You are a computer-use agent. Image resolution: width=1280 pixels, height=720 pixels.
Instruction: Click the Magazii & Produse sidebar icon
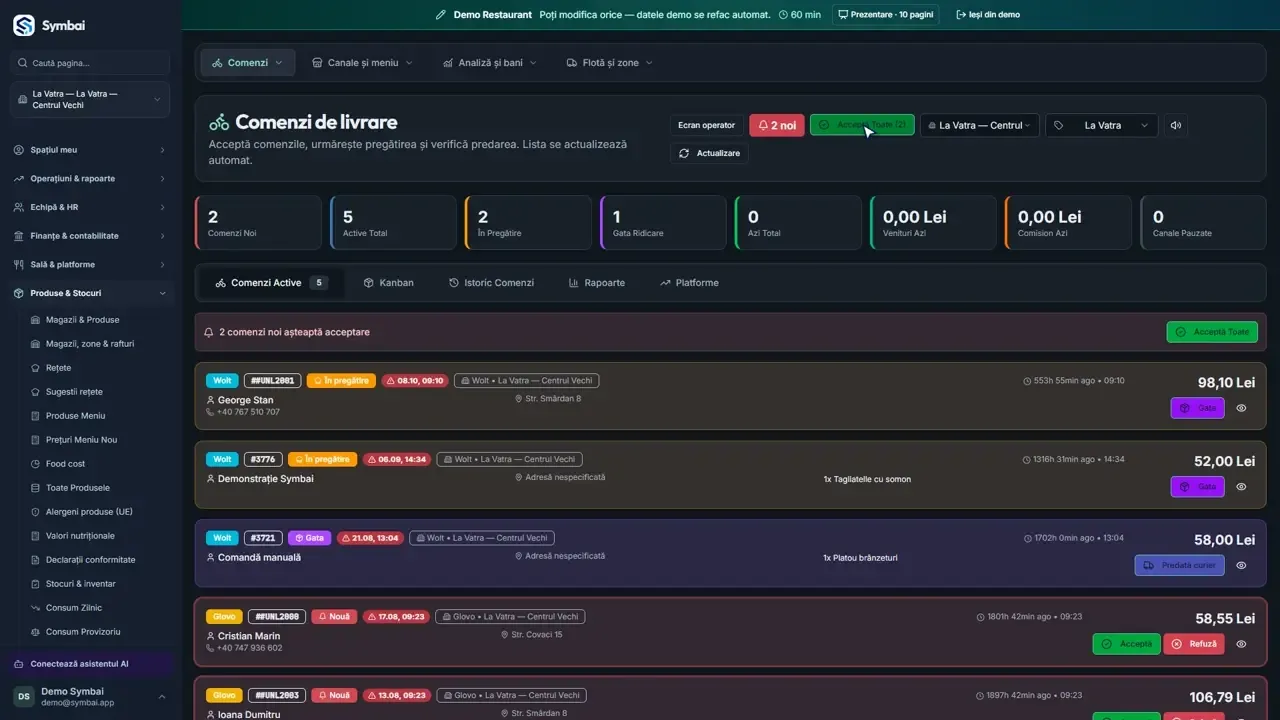36,320
